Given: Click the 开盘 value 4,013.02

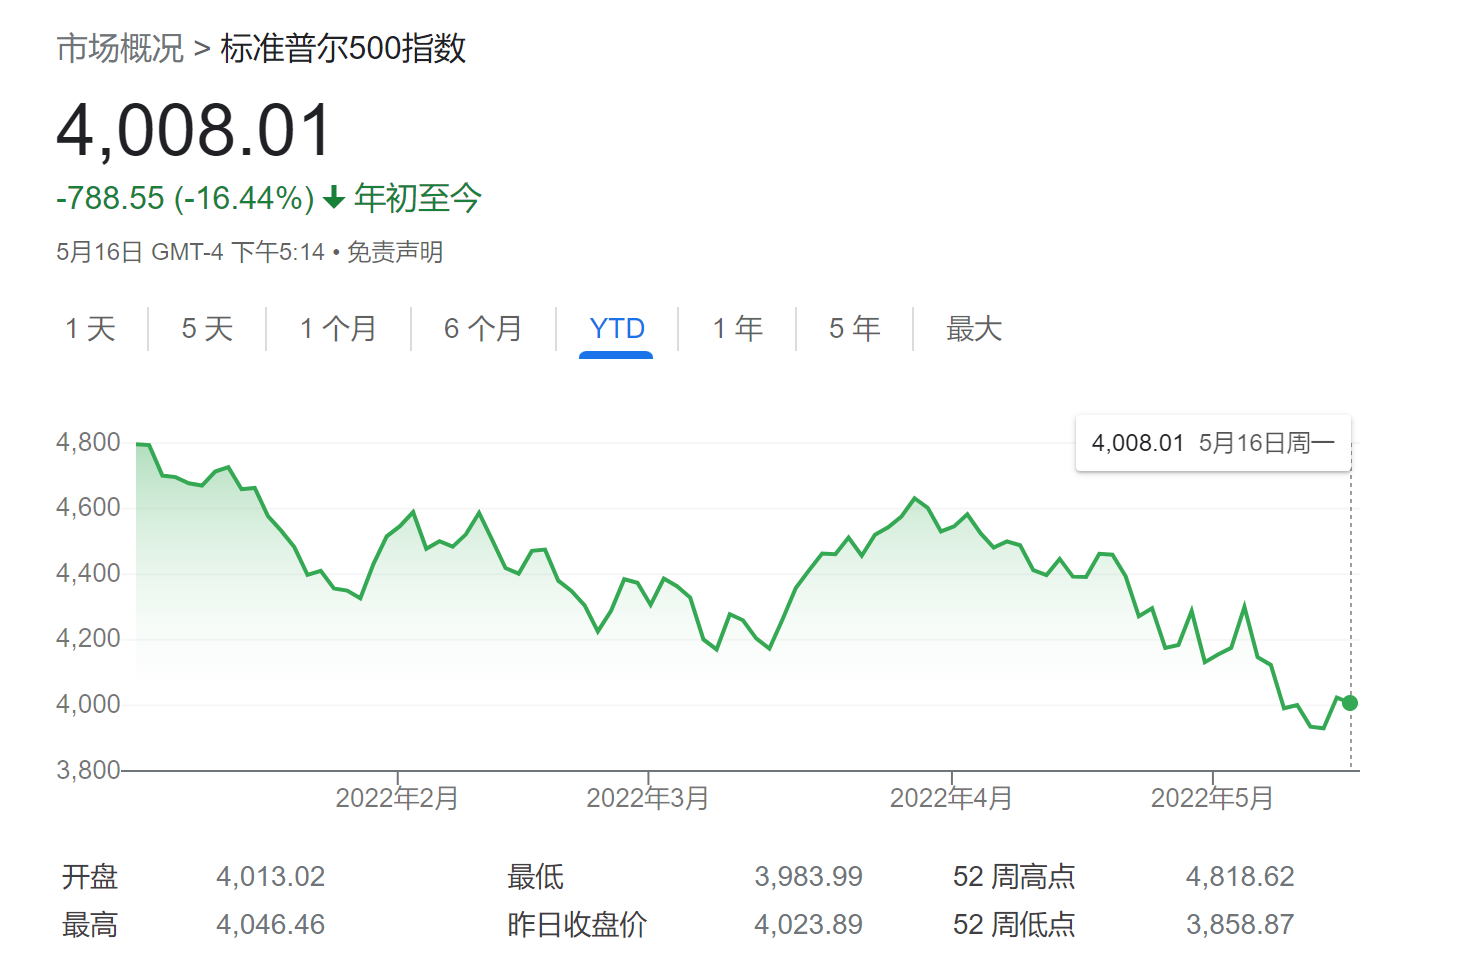Looking at the screenshot, I should [x=271, y=877].
